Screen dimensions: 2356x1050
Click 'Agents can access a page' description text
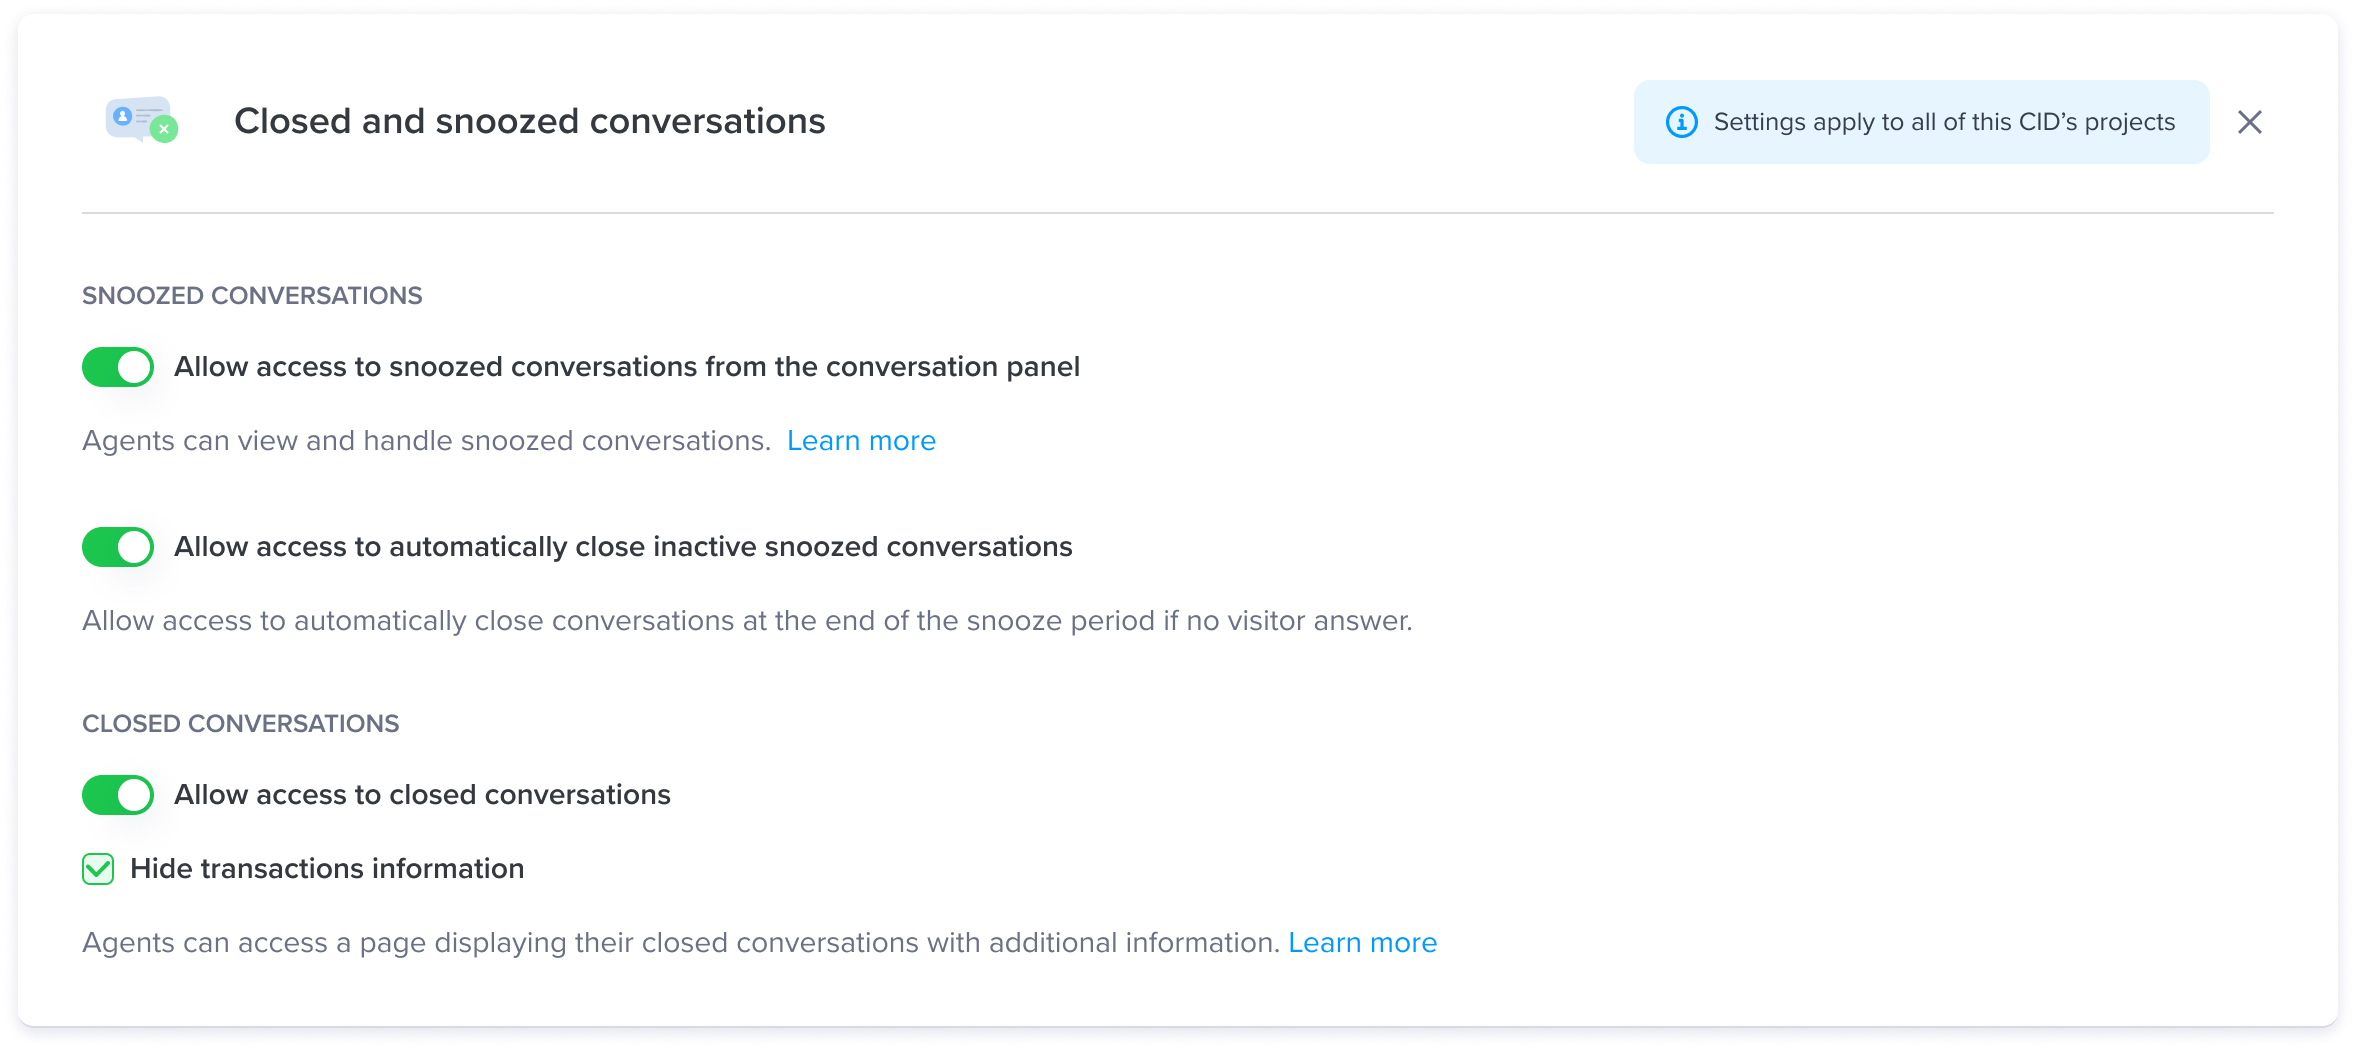681,943
